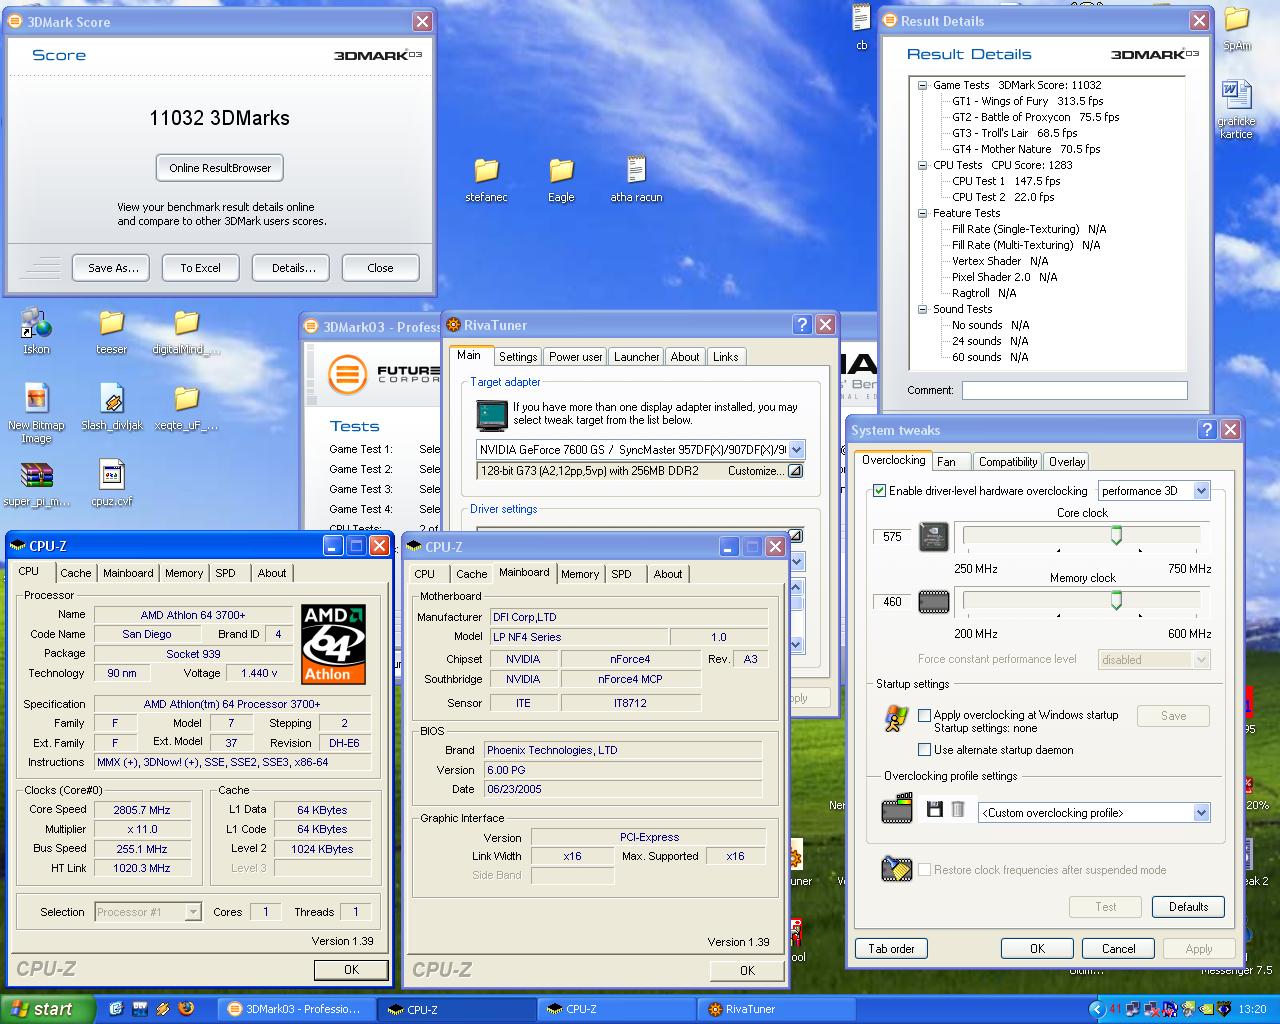Expand hidden system tray icons arrow
This screenshot has width=1280, height=1024.
[x=1096, y=1009]
